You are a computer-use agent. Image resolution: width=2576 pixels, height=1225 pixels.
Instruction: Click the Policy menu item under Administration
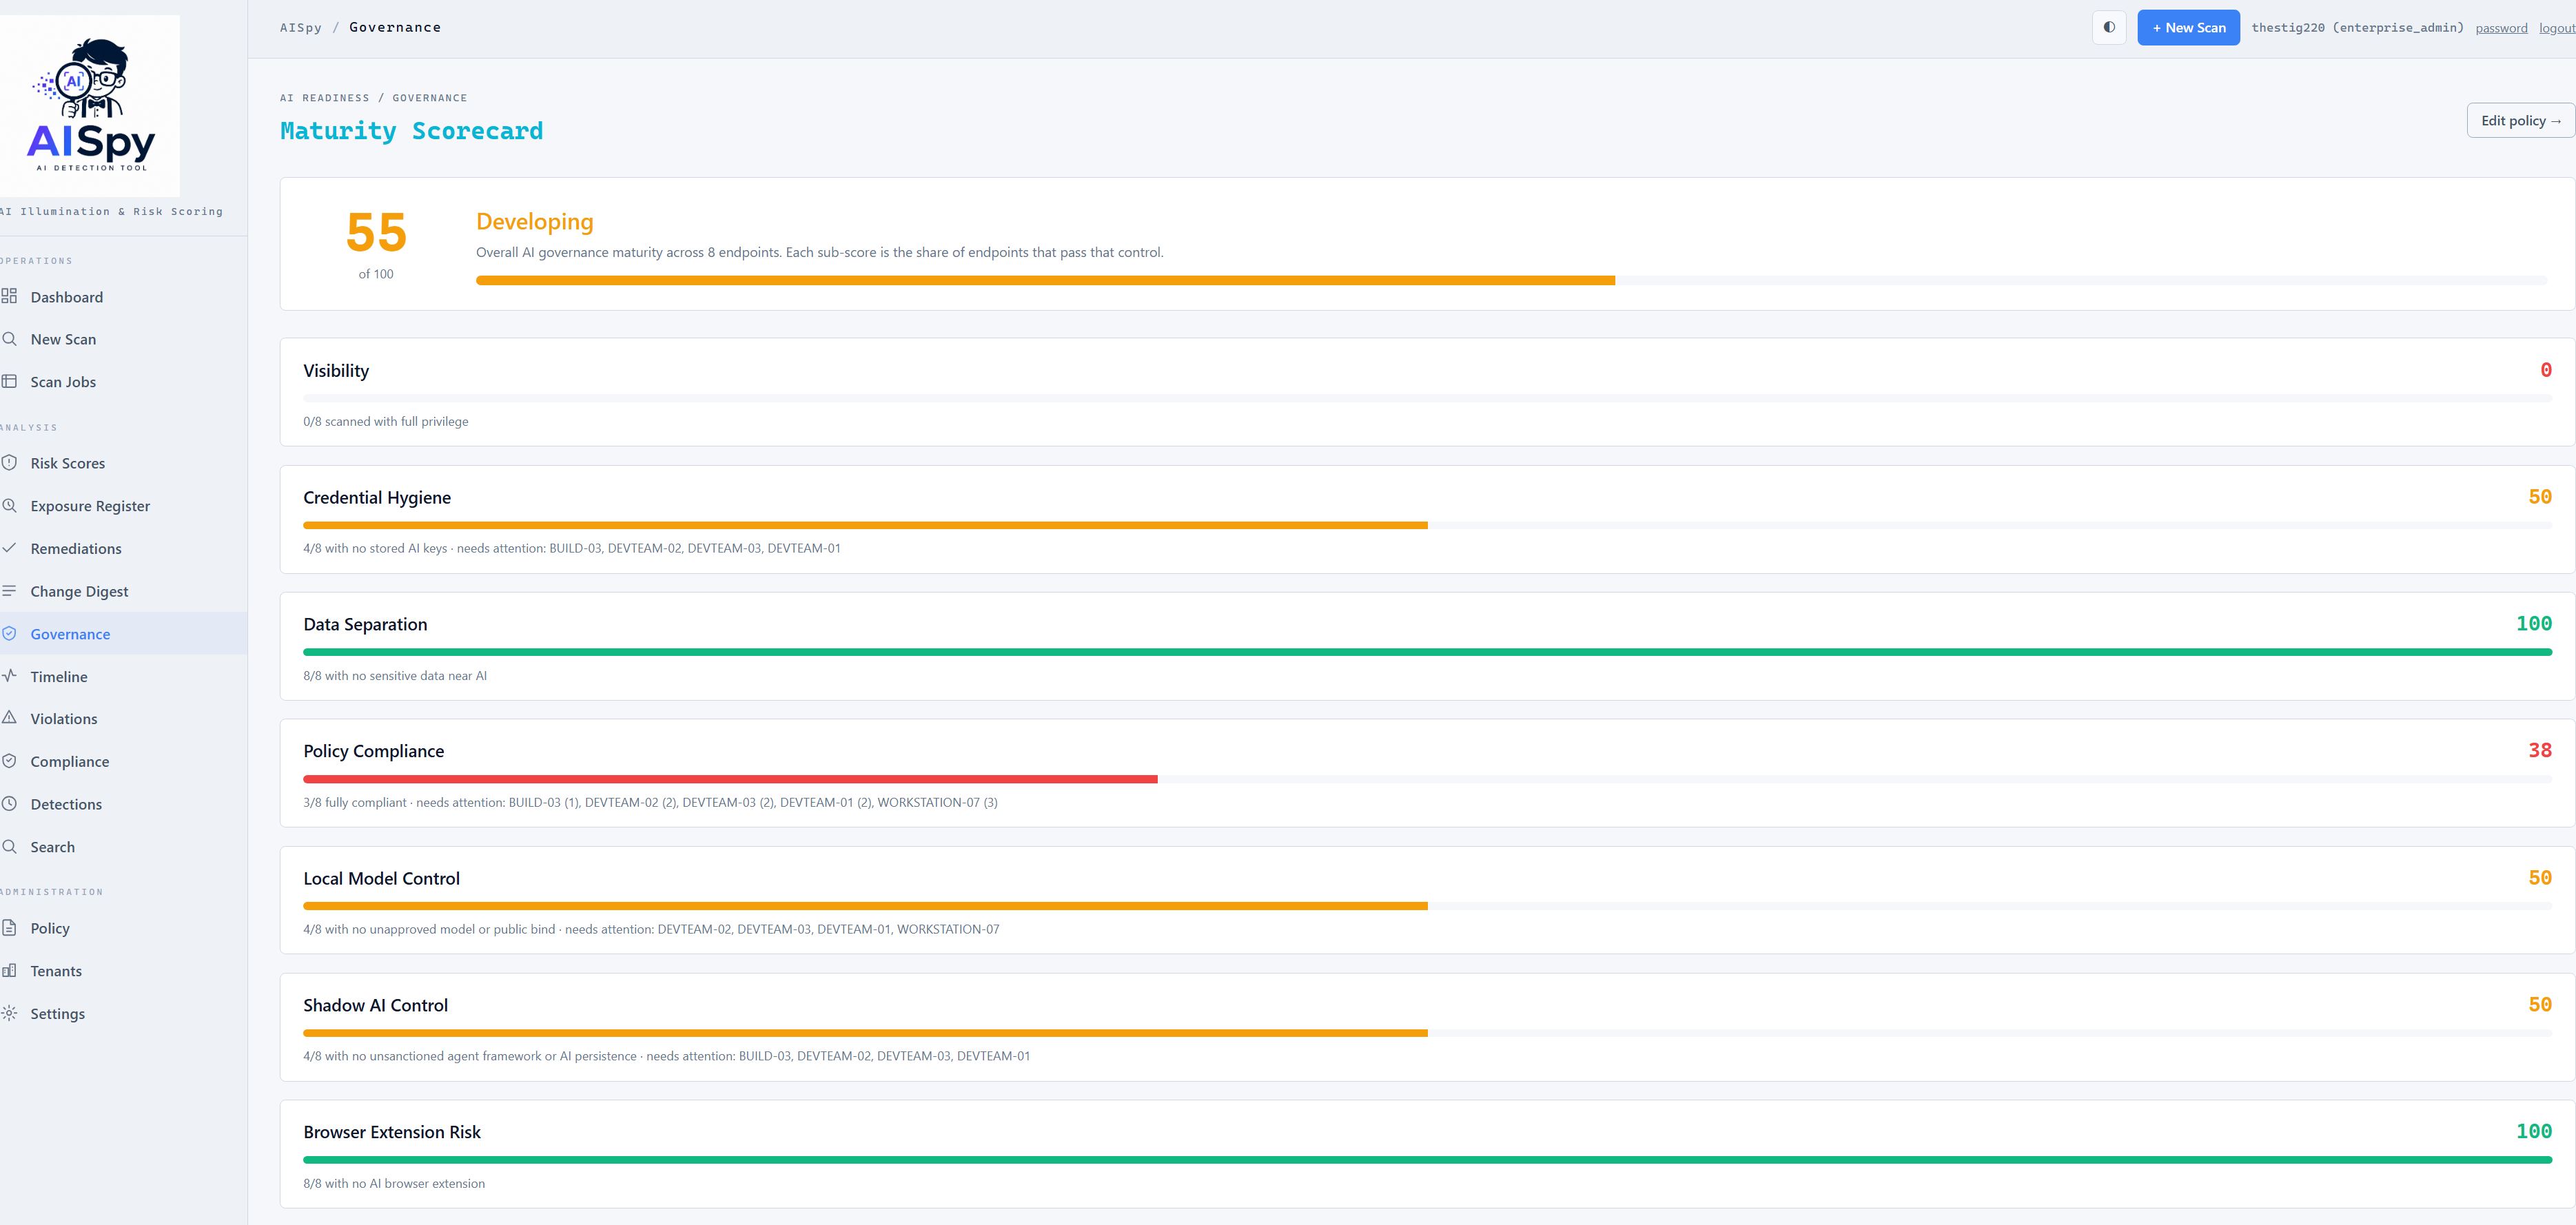(x=124, y=928)
